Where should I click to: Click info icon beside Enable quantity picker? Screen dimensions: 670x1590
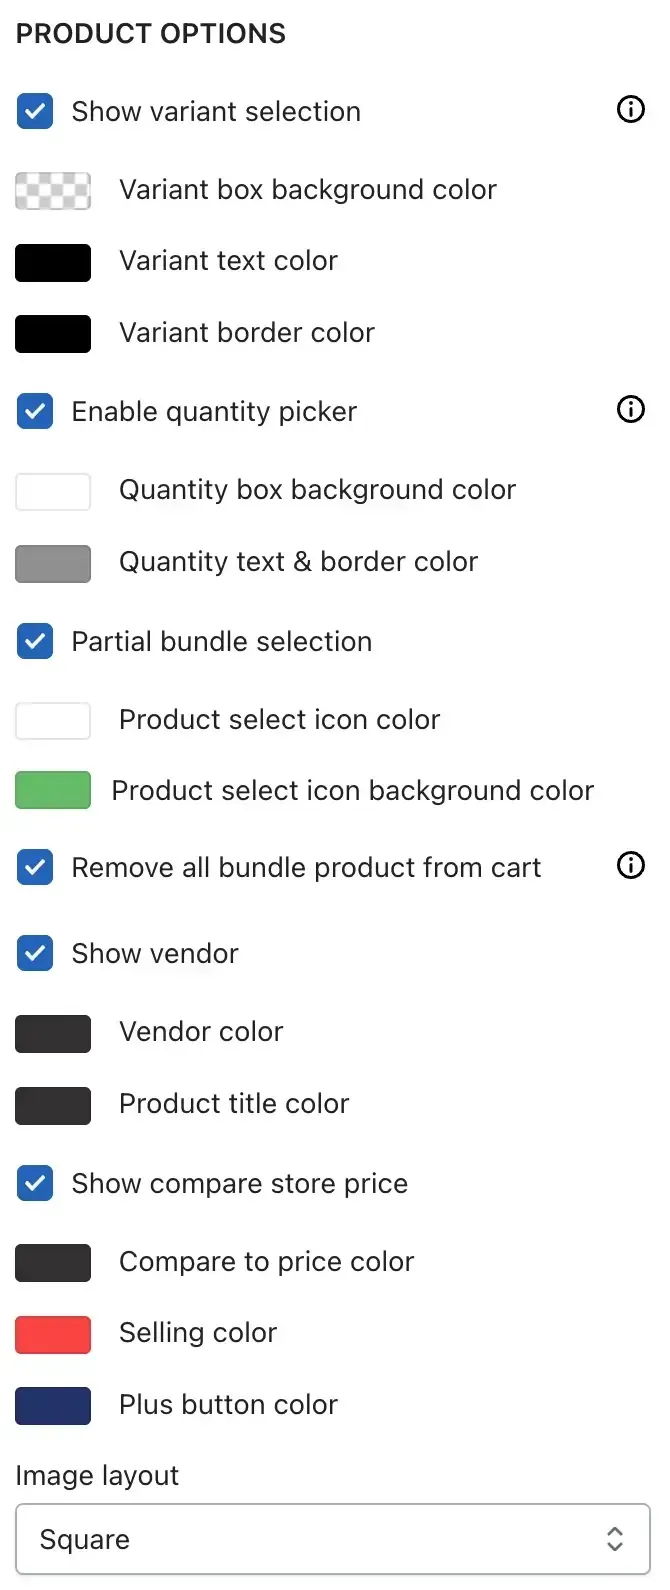coord(631,409)
